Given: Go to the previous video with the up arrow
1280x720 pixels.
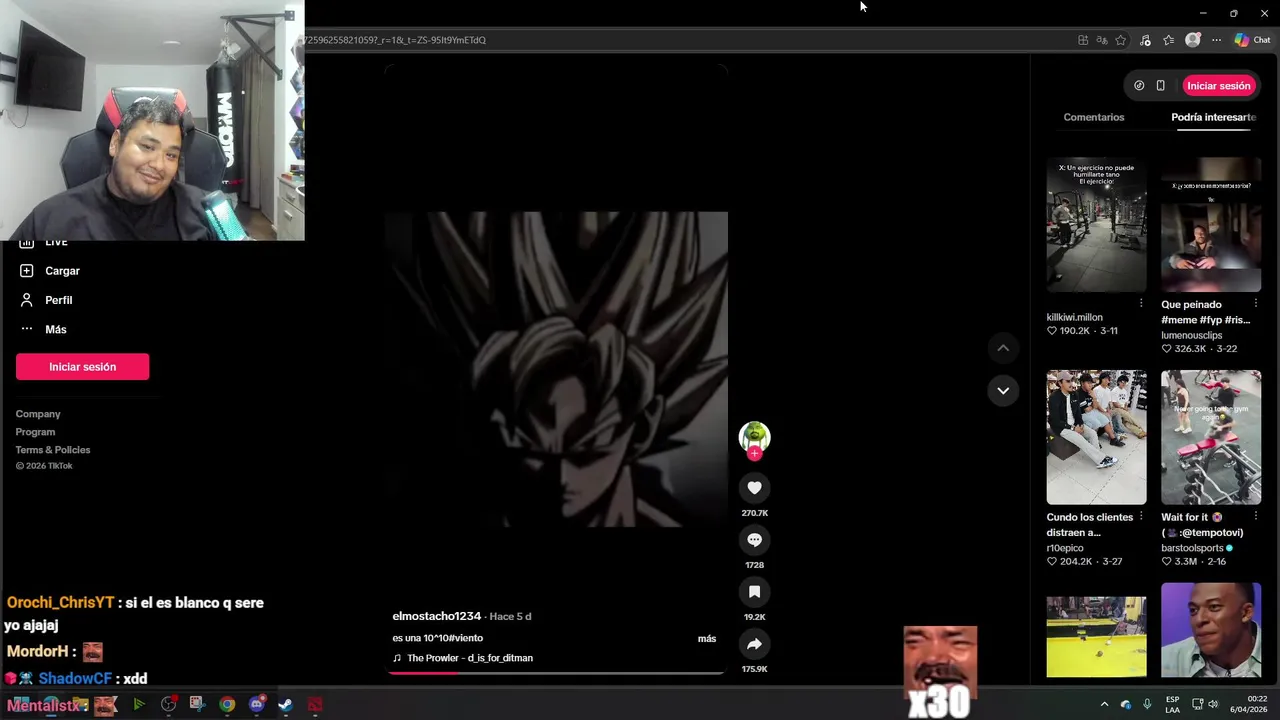Looking at the screenshot, I should point(1003,348).
